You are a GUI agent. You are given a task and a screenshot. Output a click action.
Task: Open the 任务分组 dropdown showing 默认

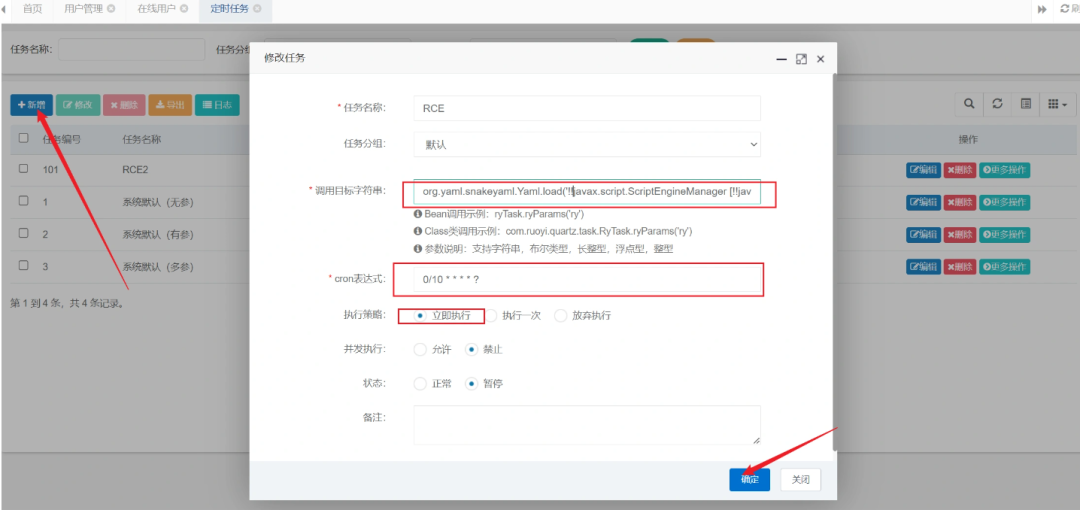tap(587, 144)
